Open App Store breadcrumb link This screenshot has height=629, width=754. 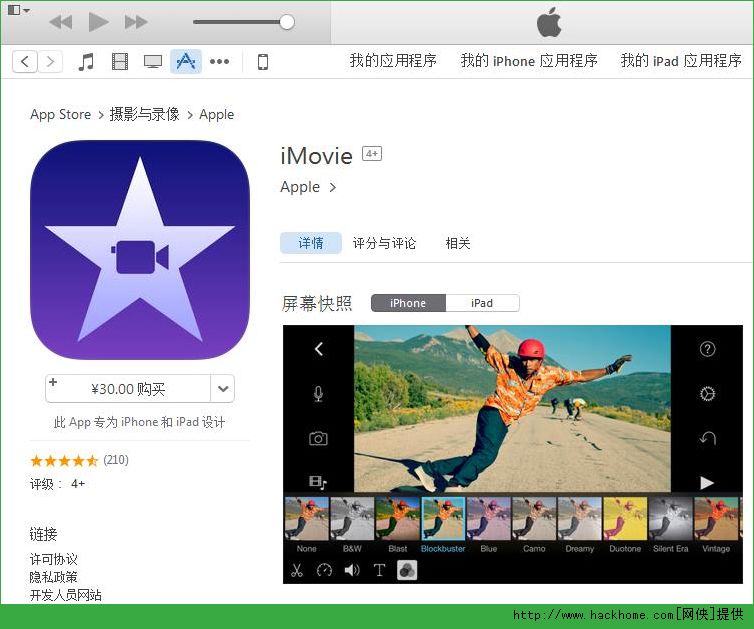[x=61, y=114]
